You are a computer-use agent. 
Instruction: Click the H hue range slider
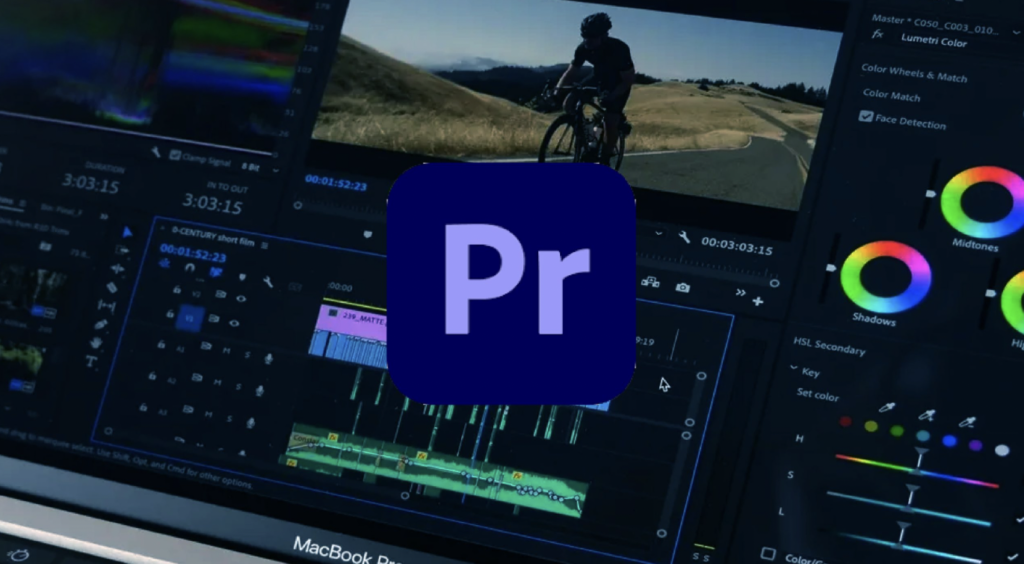coord(917,471)
